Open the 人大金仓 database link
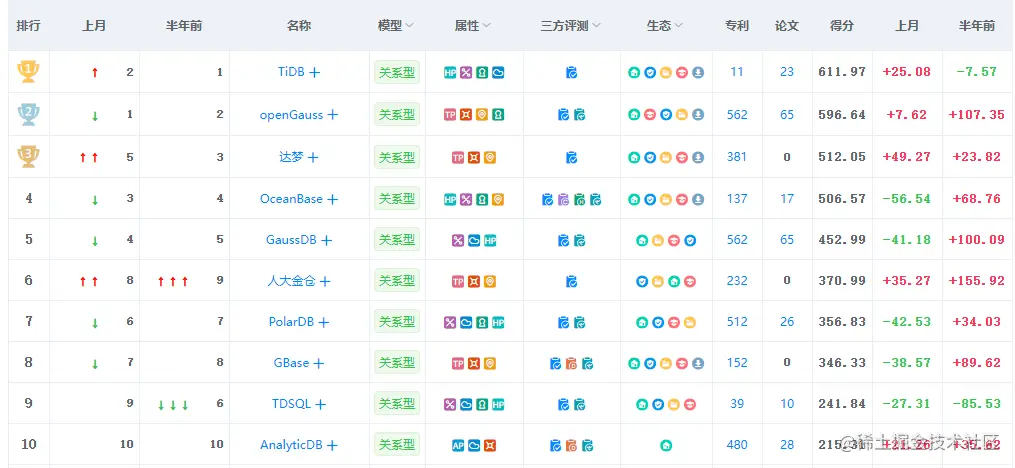Viewport: 1015px width, 468px height. click(291, 281)
